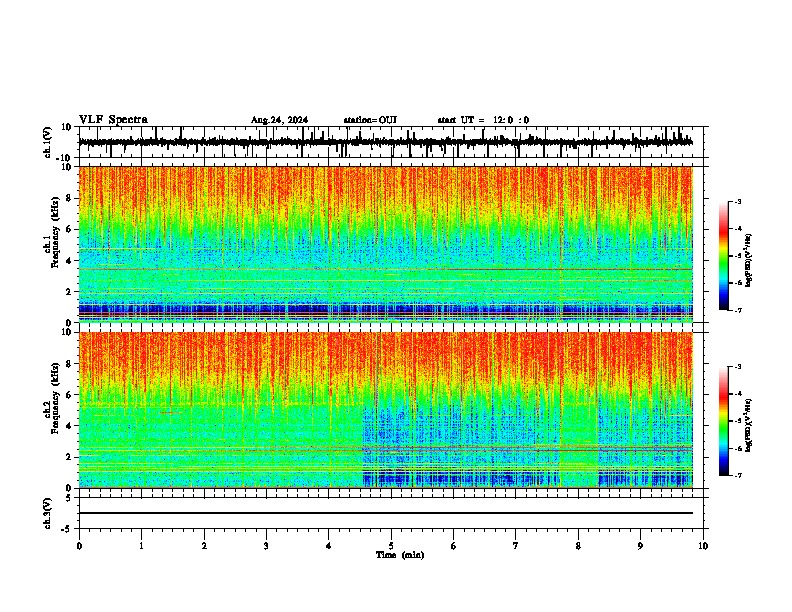
Task: Click the ch.2 spectrogram "6" kHz tick label
Action: 69,395
